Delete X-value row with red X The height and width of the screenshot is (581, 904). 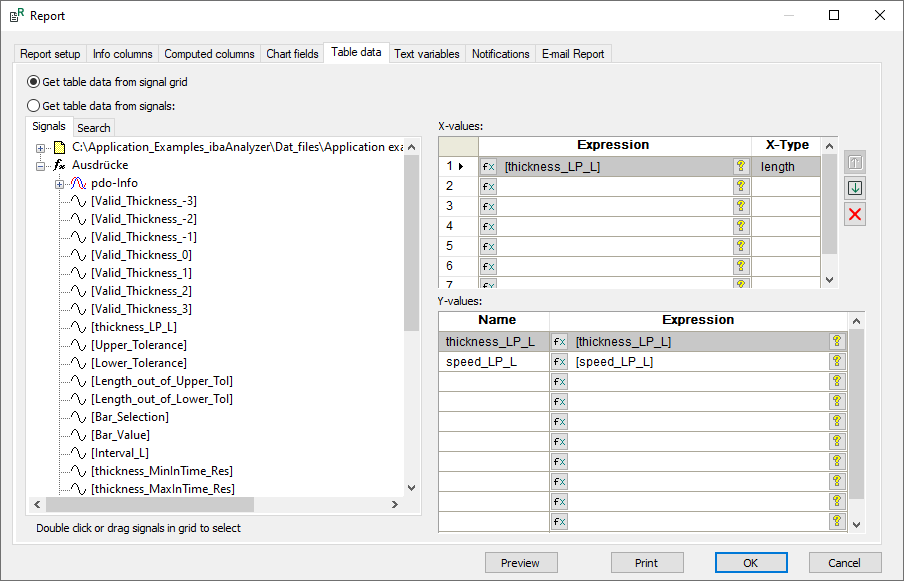pos(855,214)
